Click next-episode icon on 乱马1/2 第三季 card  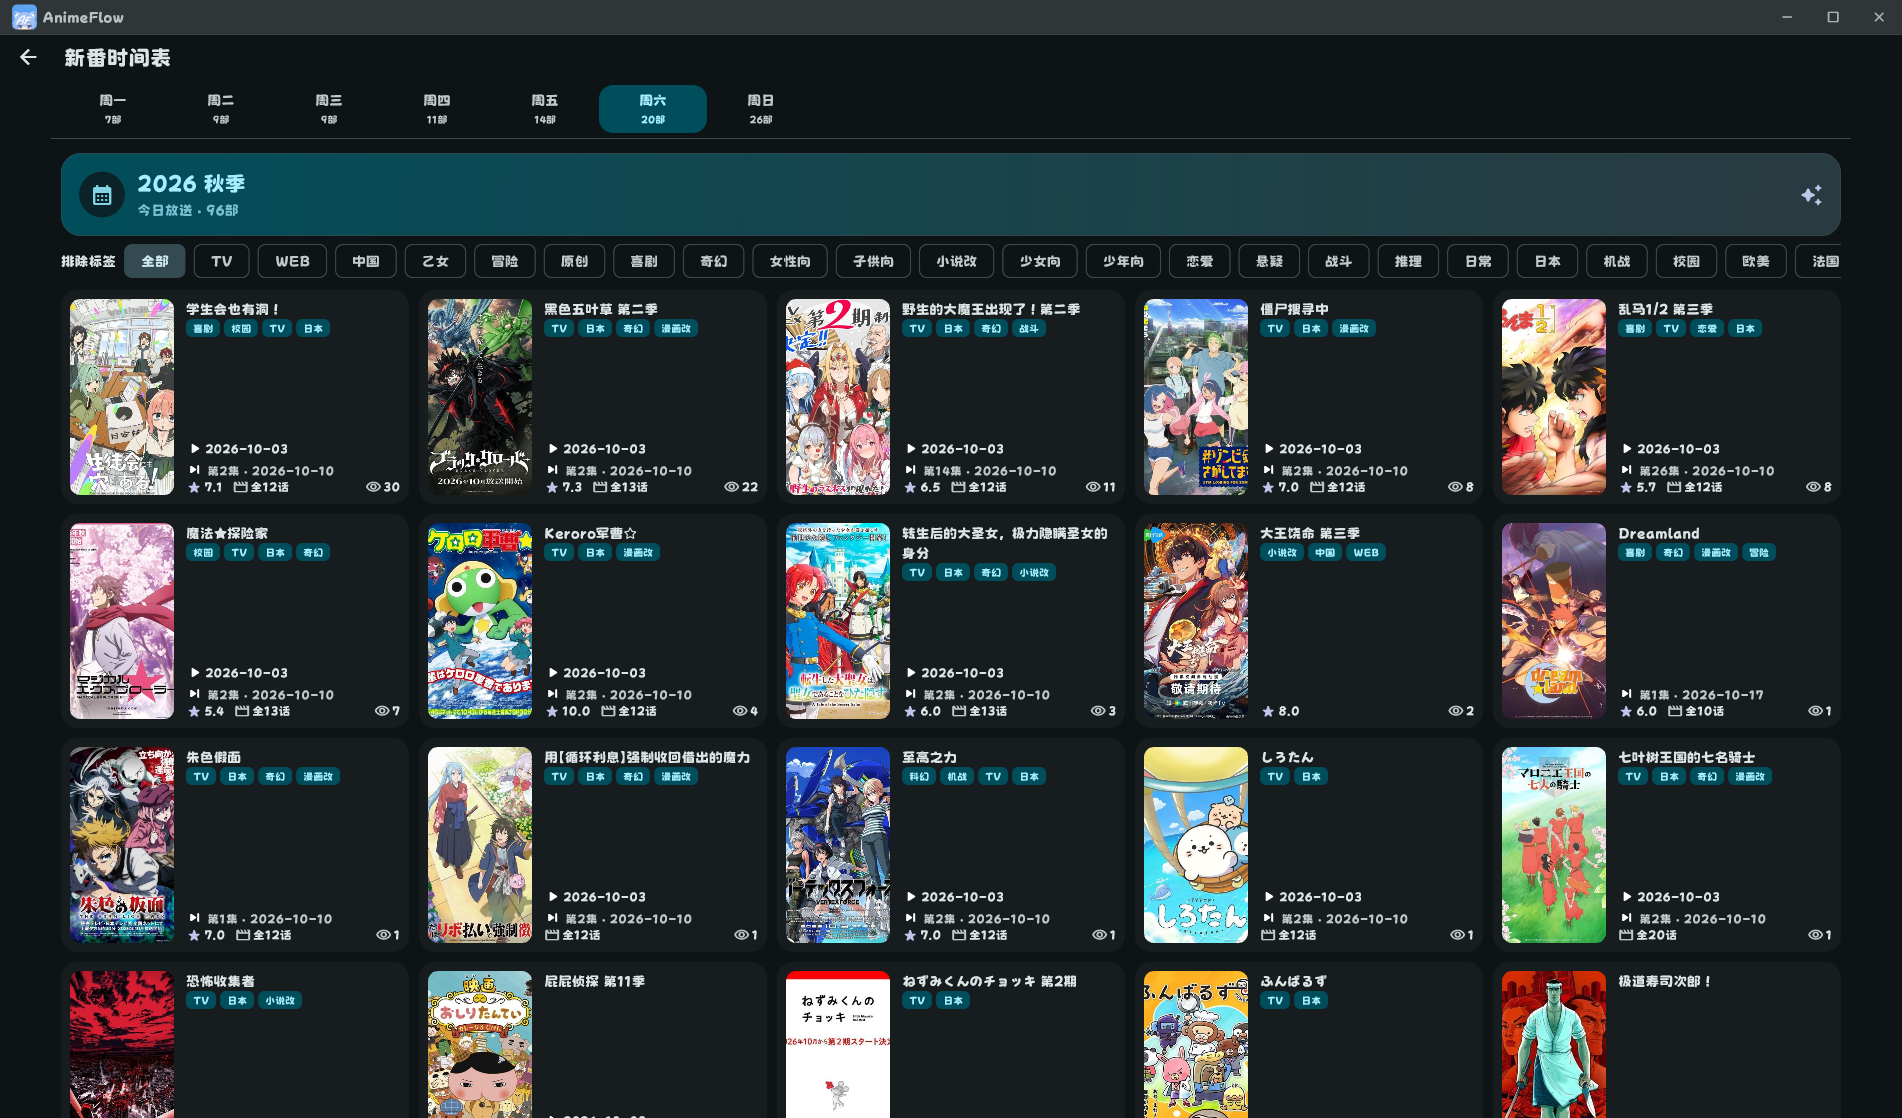[1627, 470]
